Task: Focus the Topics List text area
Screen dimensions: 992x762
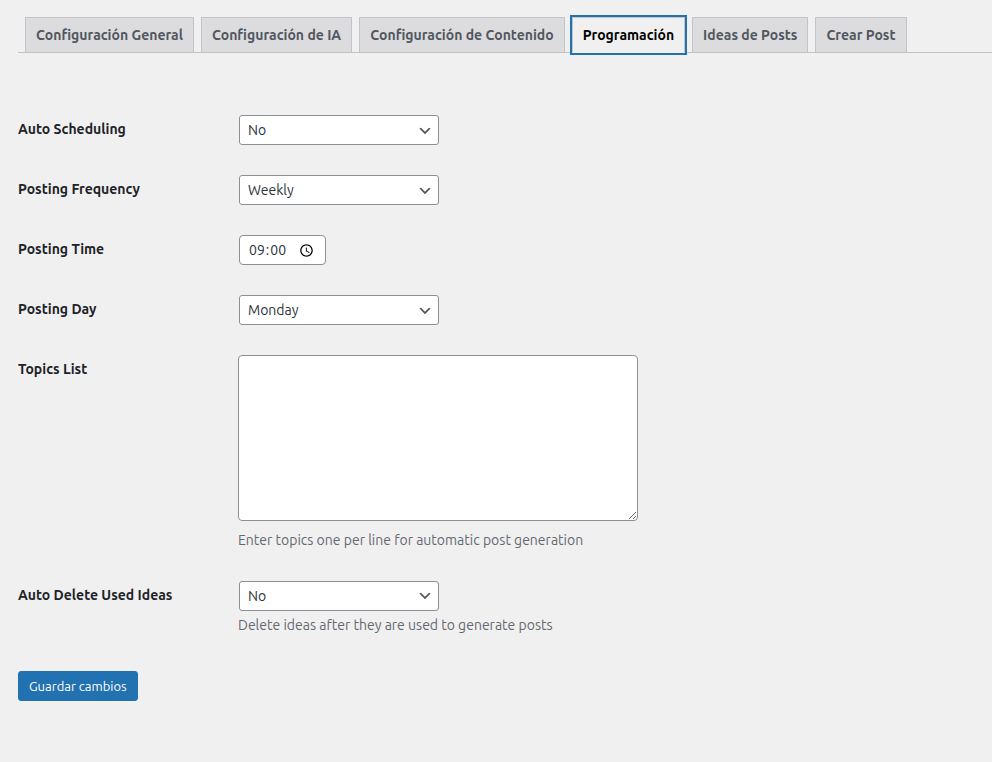Action: click(437, 437)
